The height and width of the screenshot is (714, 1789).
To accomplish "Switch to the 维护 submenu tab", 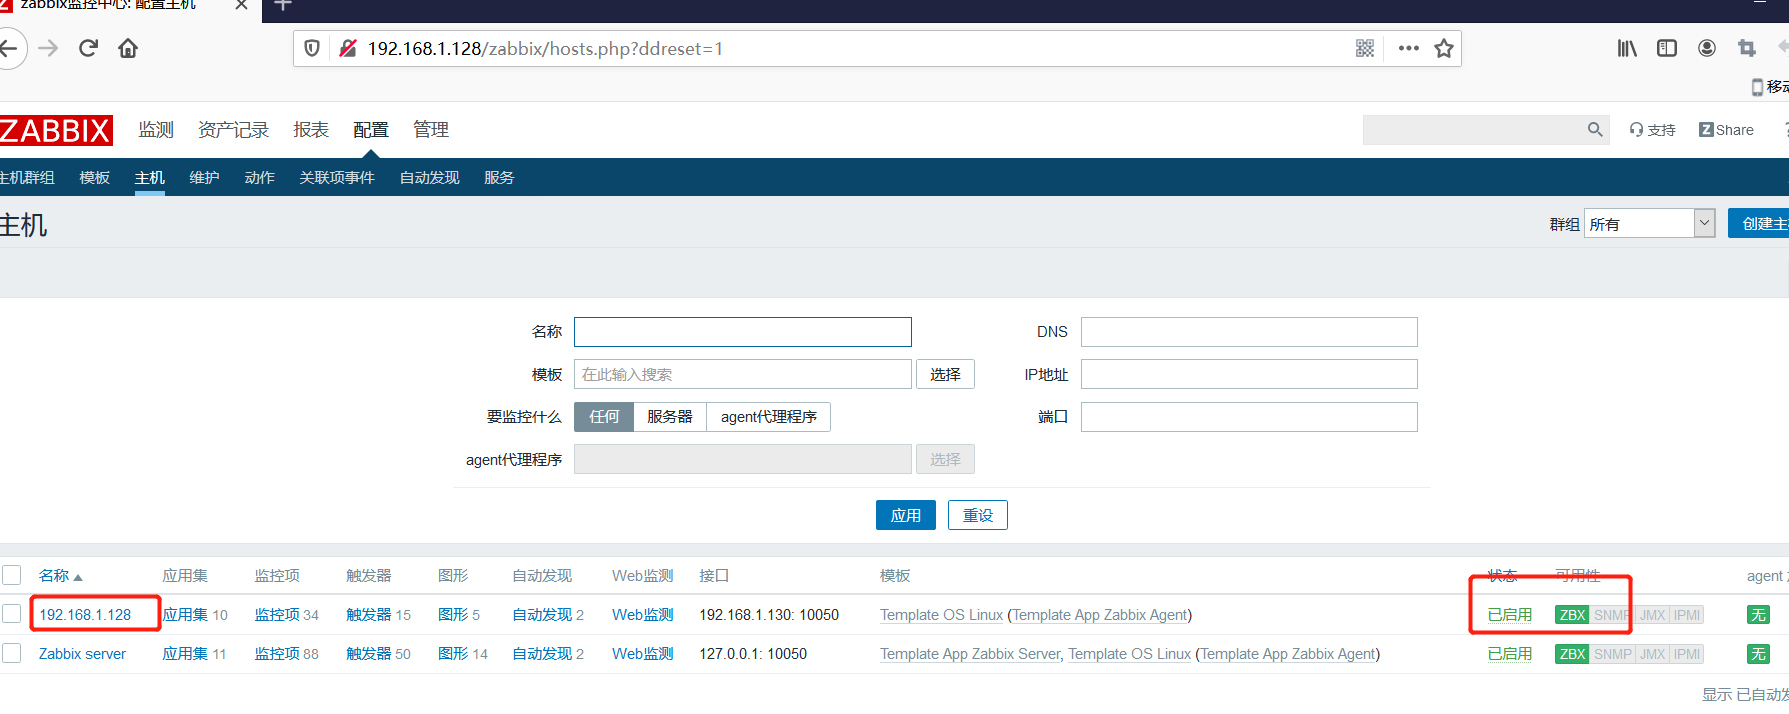I will click(x=205, y=178).
